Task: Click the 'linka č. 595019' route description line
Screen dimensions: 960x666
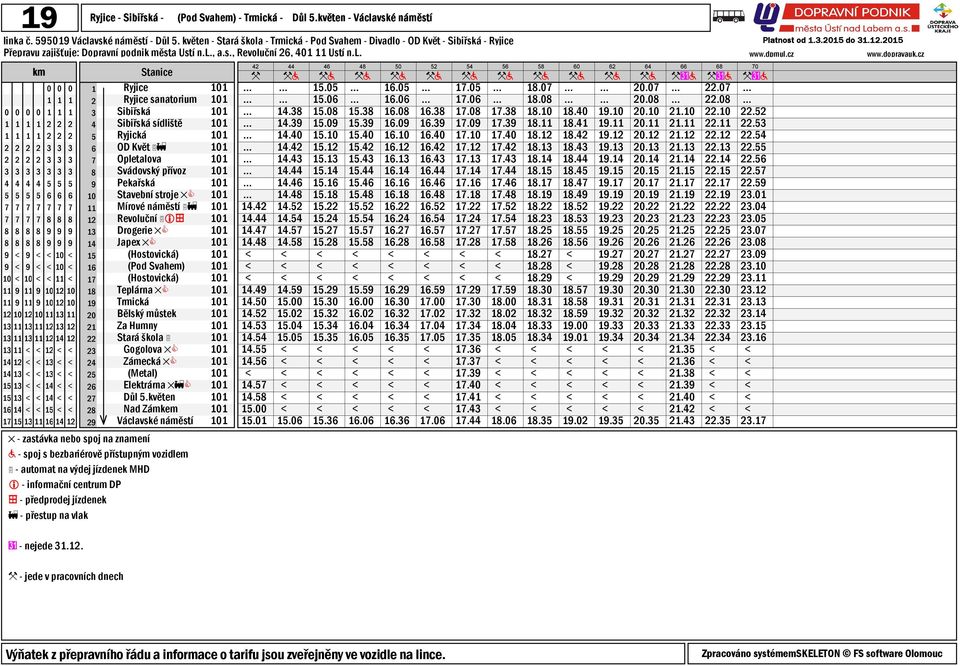Action: click(258, 41)
